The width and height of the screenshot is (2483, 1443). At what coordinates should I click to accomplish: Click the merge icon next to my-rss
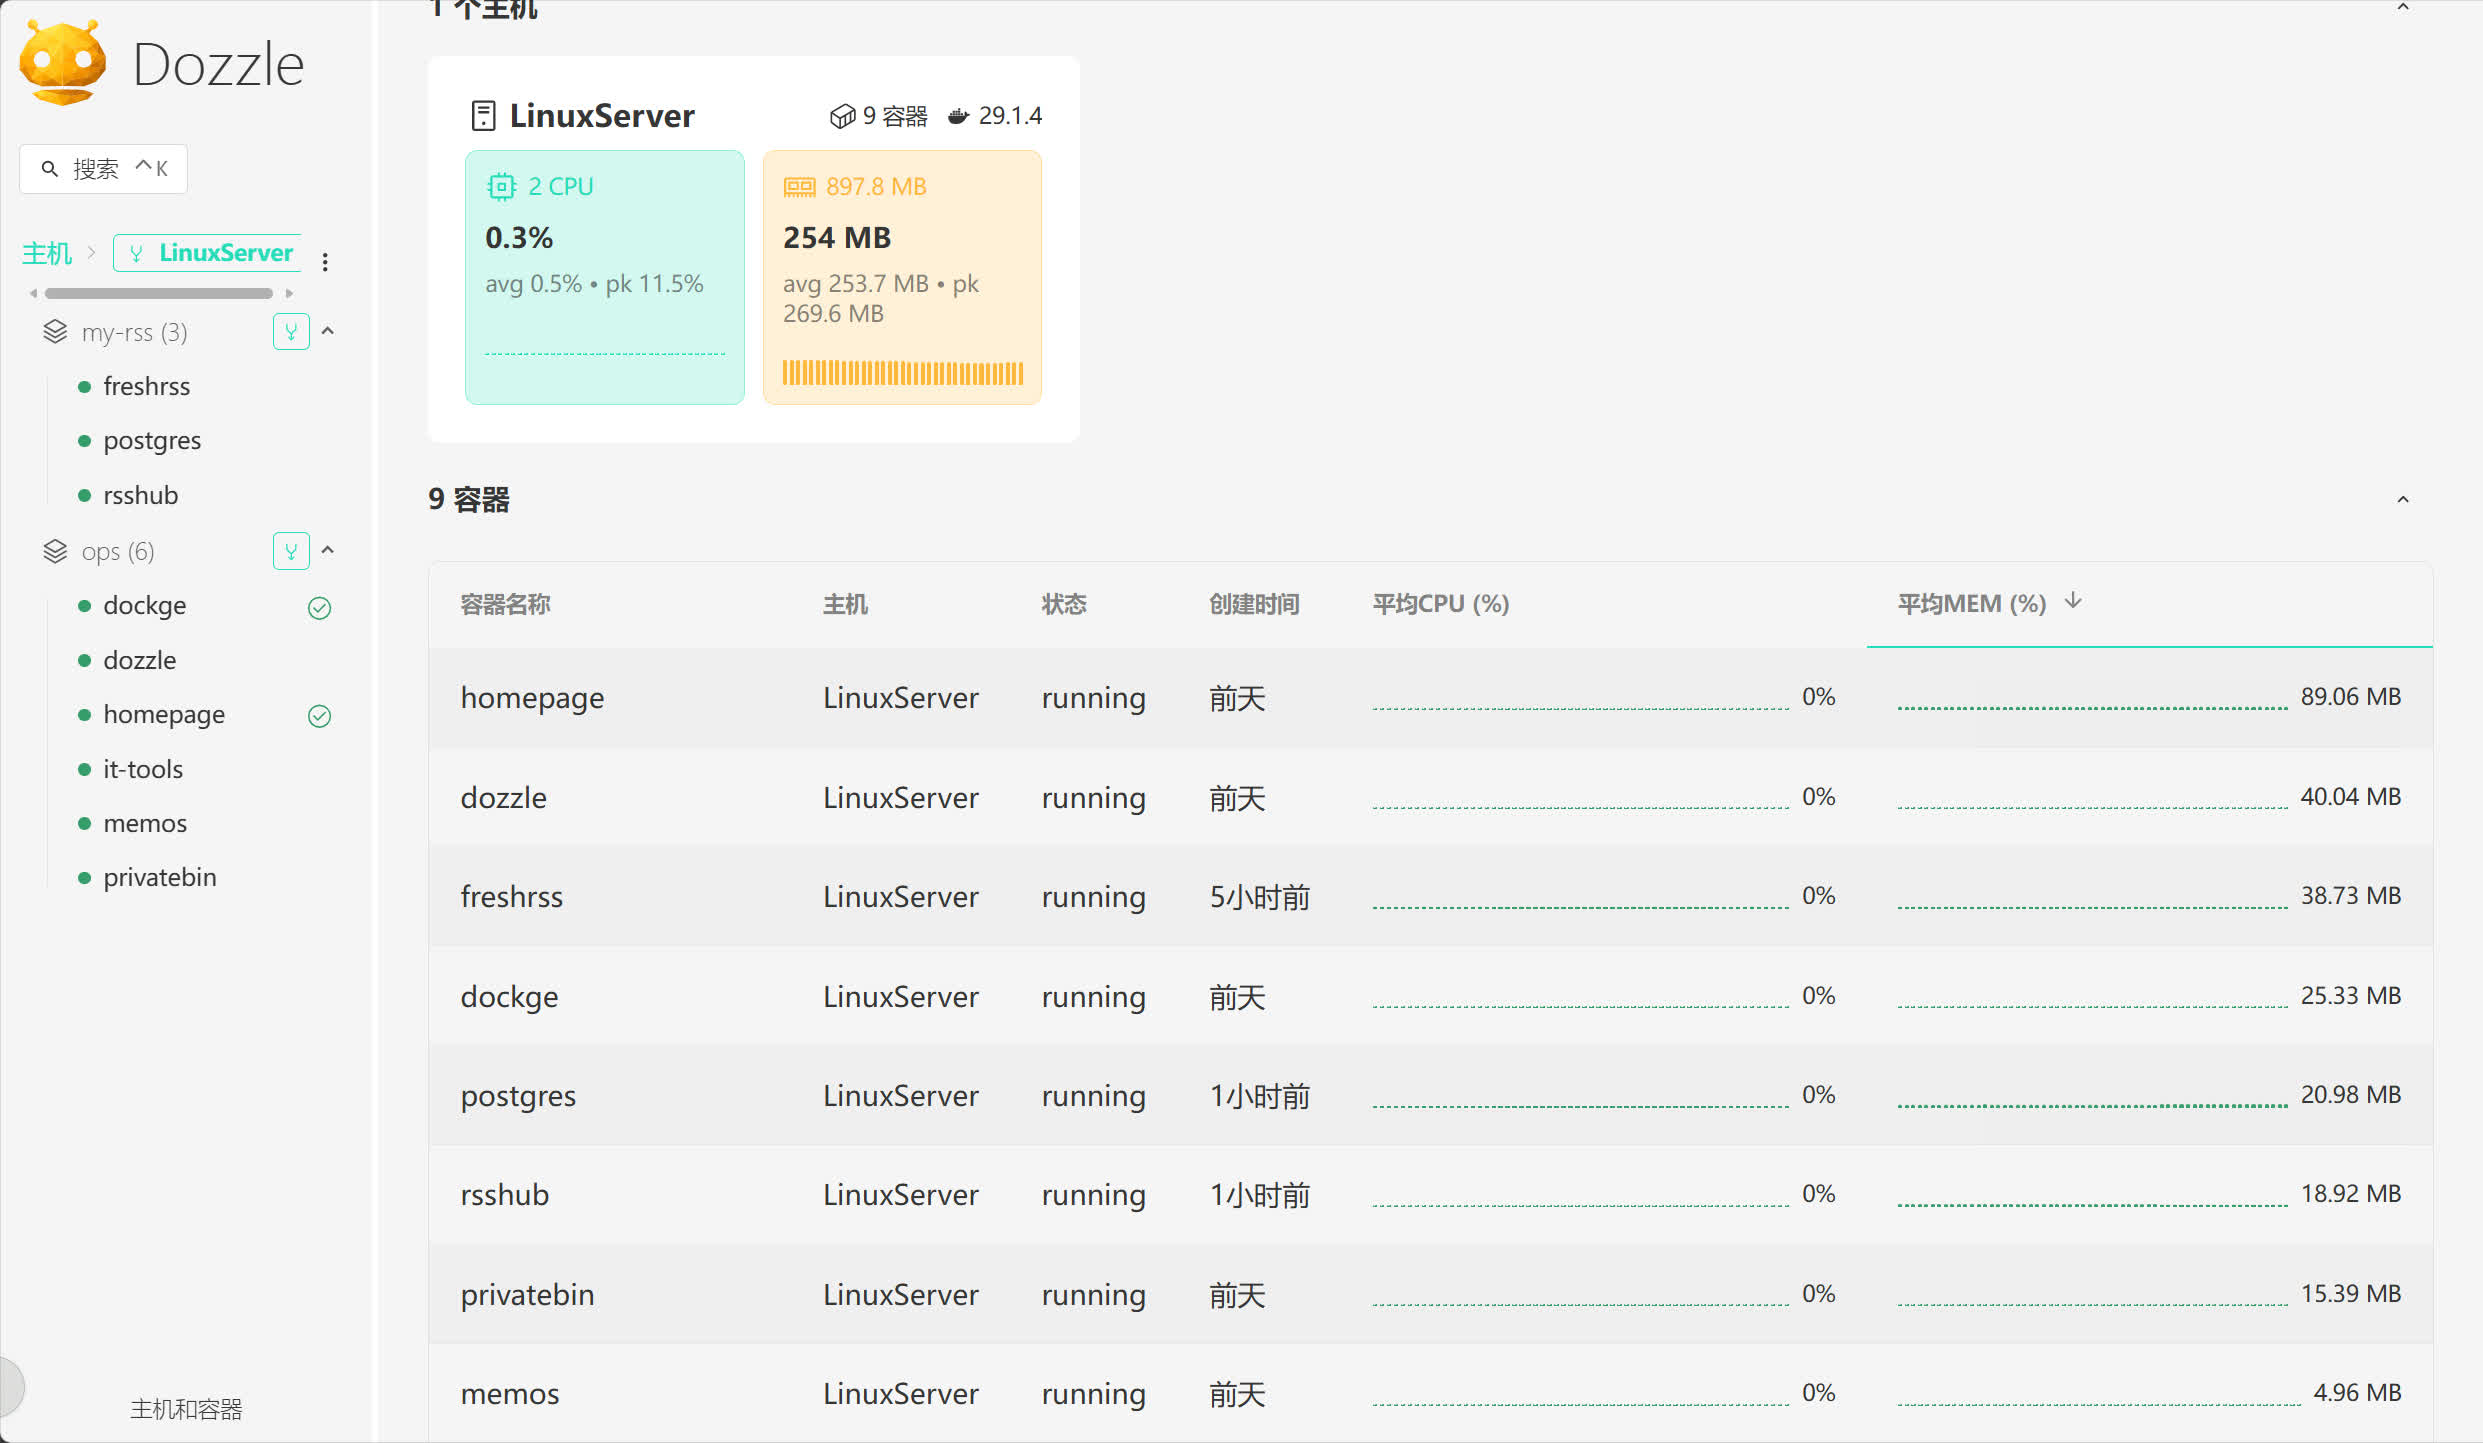291,332
